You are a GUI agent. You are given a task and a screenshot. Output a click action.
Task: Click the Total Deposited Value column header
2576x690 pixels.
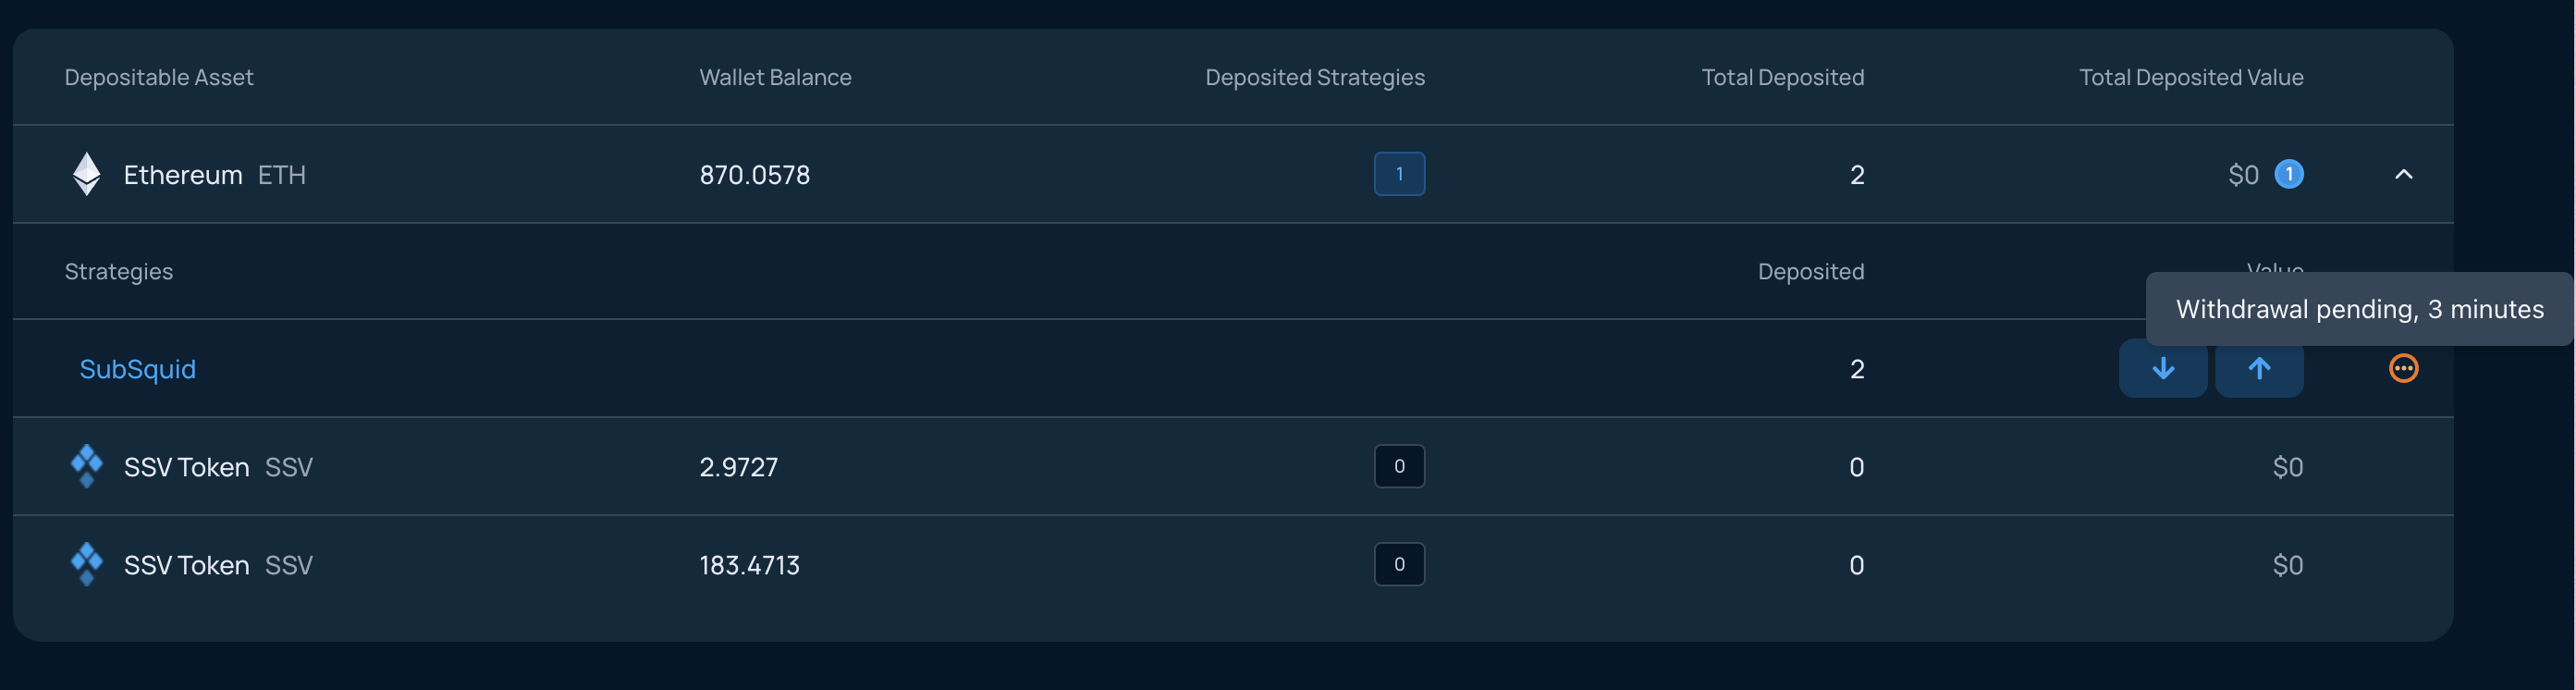(2191, 77)
